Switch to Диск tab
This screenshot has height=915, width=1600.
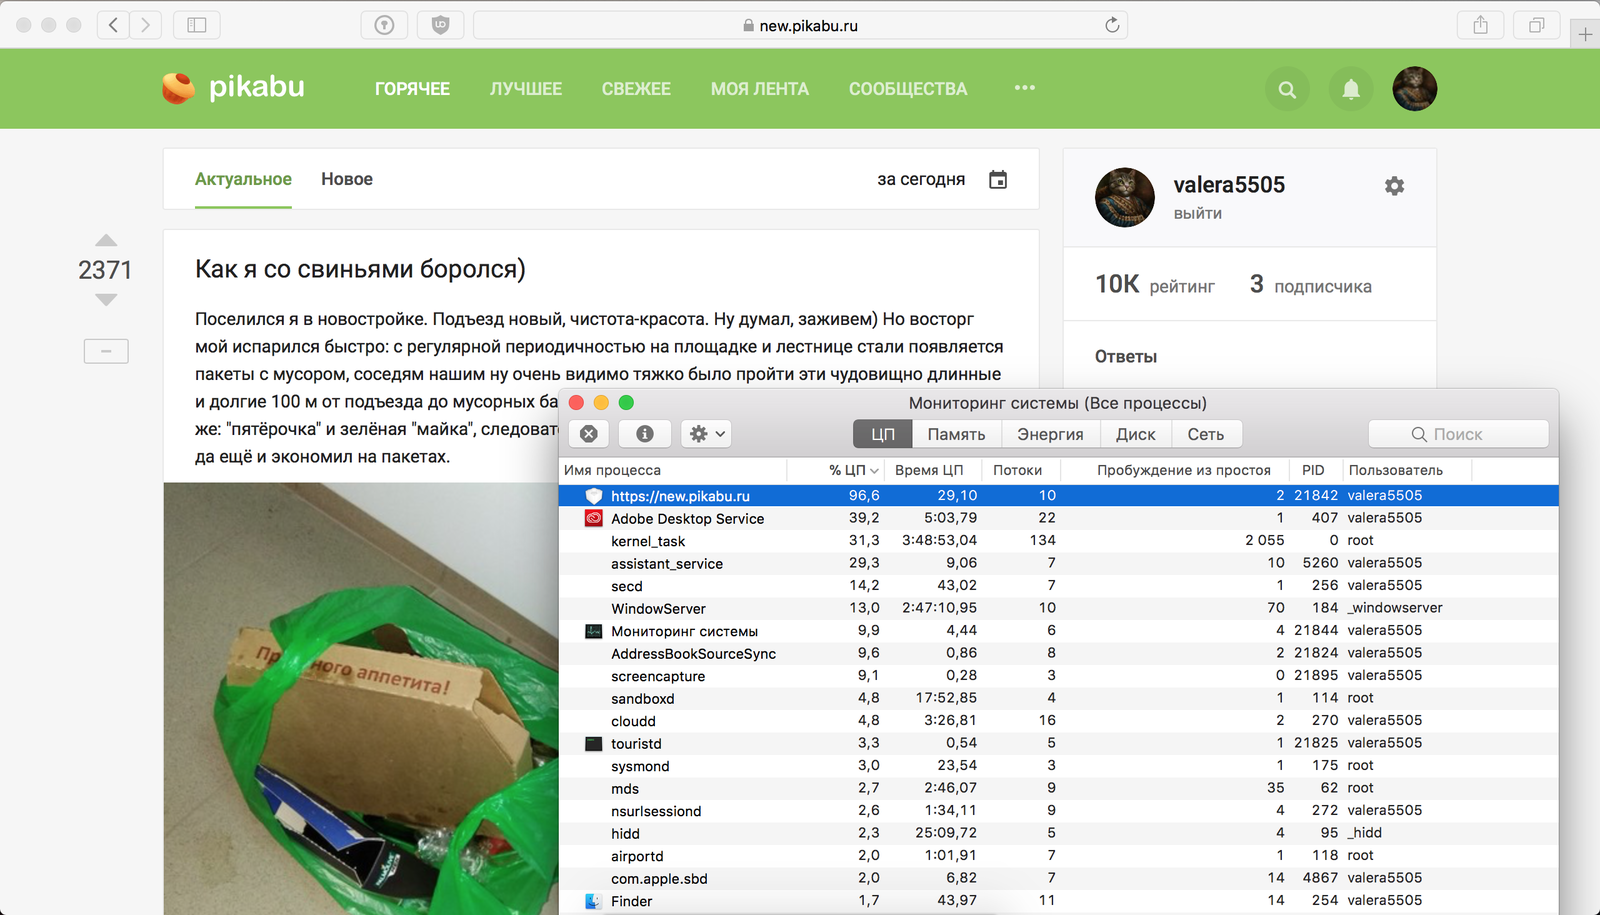[x=1136, y=434]
